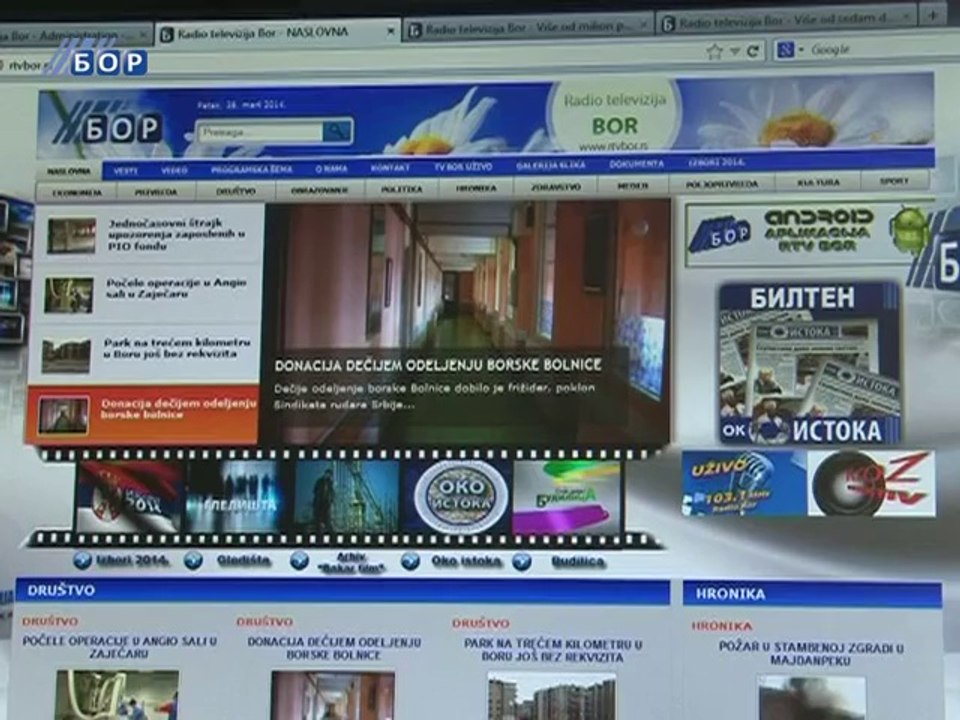
Task: Open the Gledišta text link below filmstrip
Action: 244,560
